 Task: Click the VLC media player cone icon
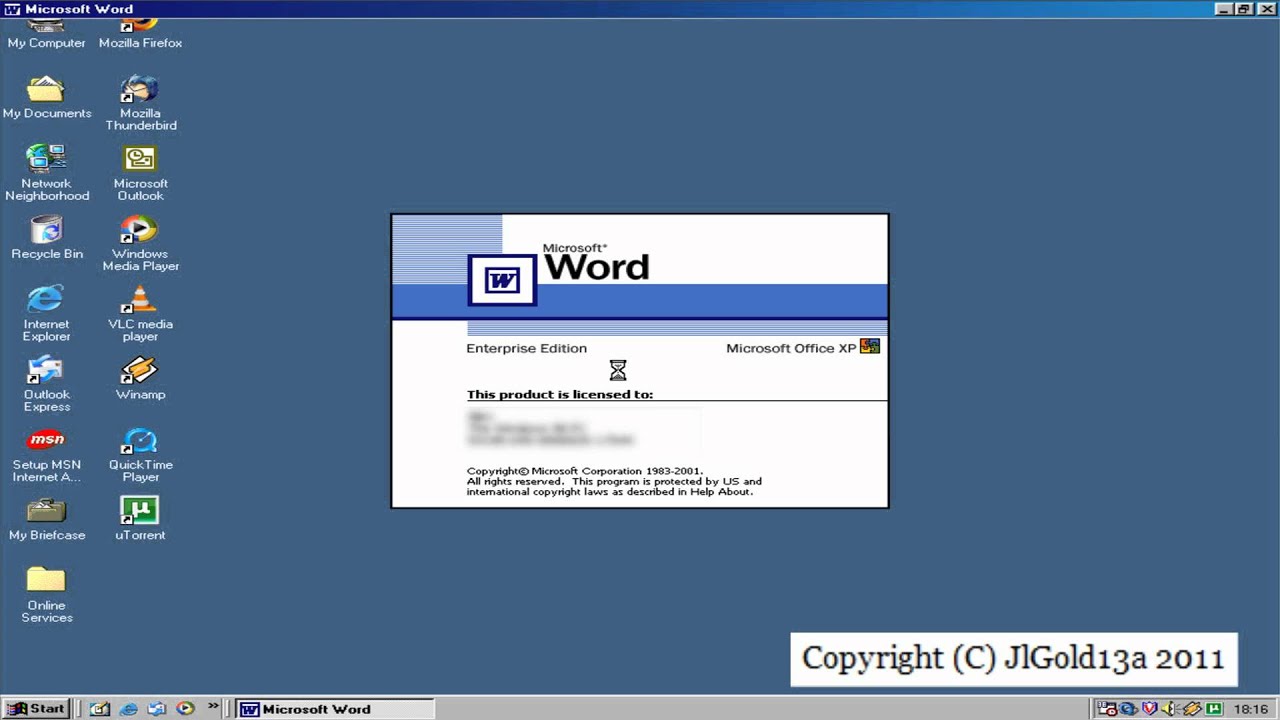(x=139, y=299)
